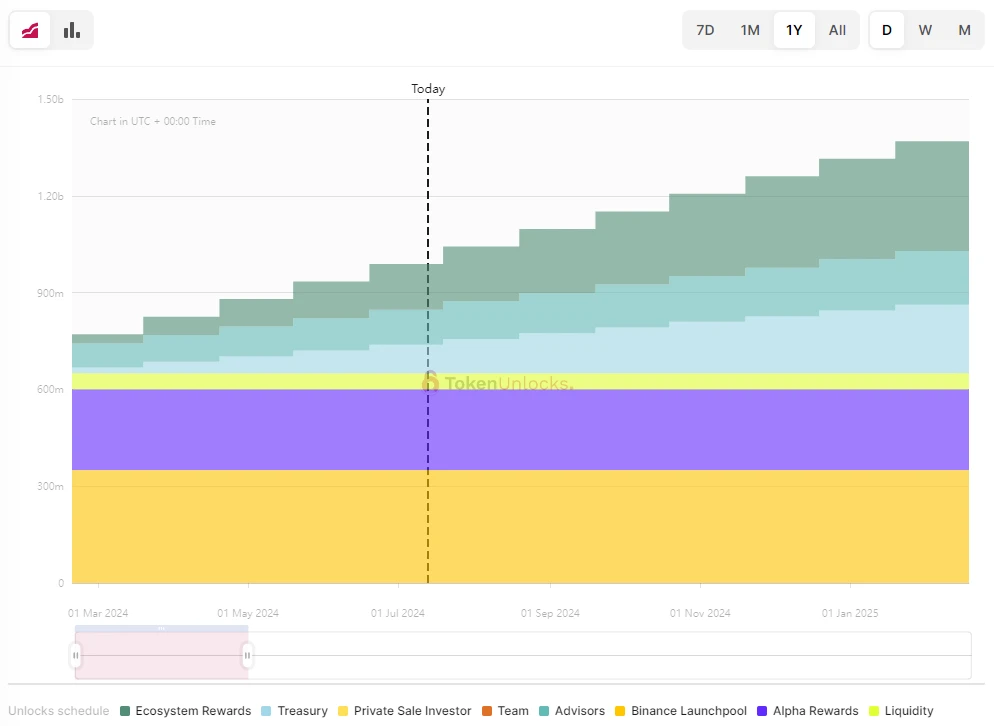This screenshot has height=726, width=994.
Task: Select the 1M time range
Action: coord(750,30)
